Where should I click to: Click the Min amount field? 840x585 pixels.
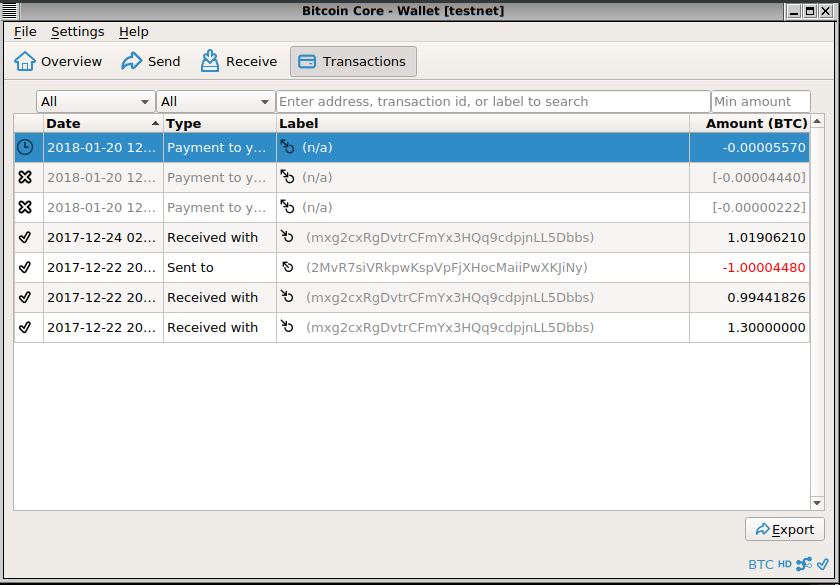[761, 101]
